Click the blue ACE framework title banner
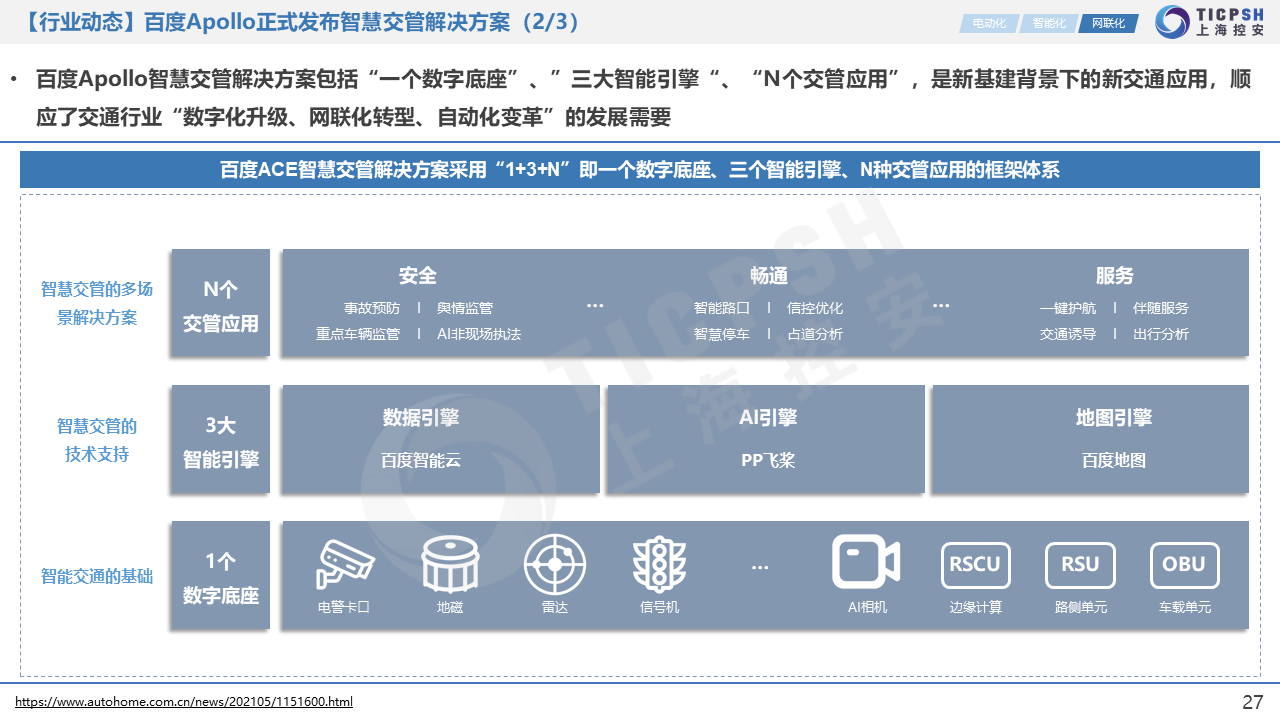The image size is (1280, 720). [x=640, y=170]
